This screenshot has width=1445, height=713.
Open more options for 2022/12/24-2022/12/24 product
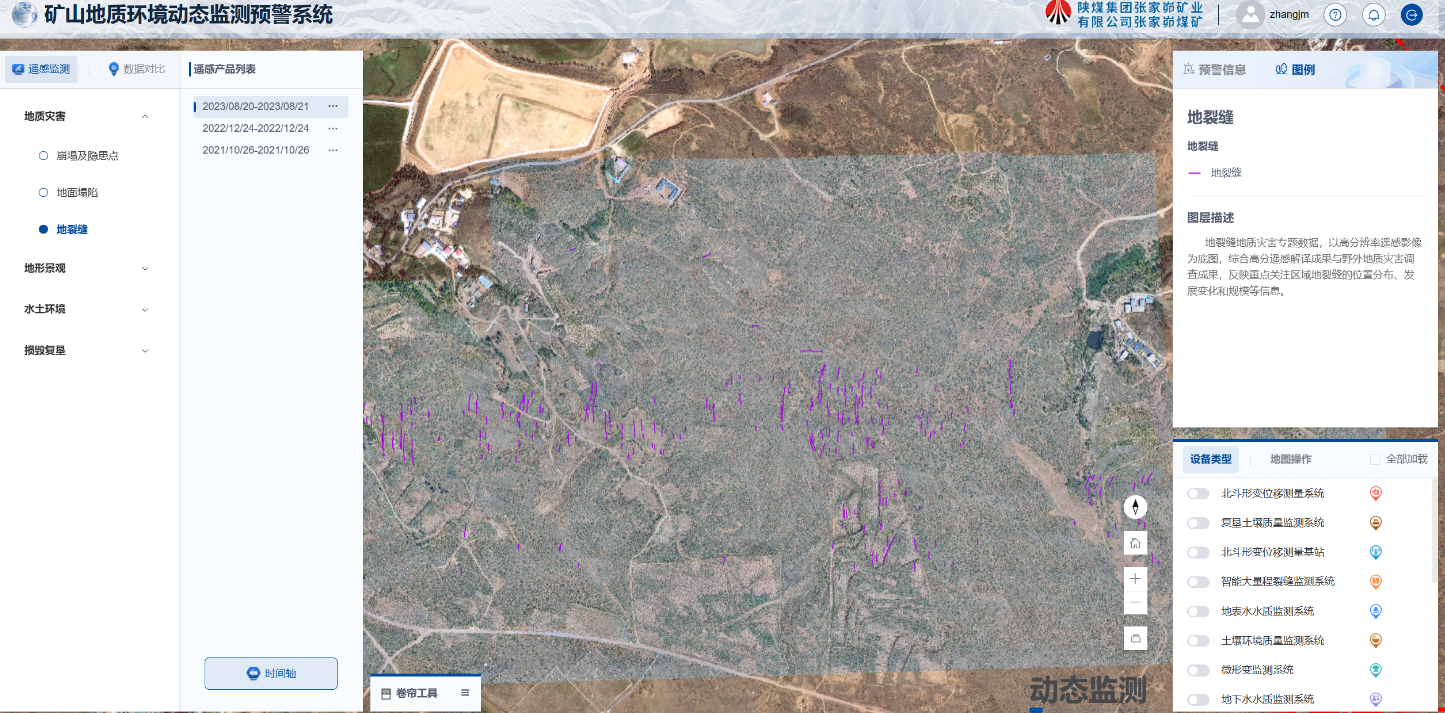333,128
